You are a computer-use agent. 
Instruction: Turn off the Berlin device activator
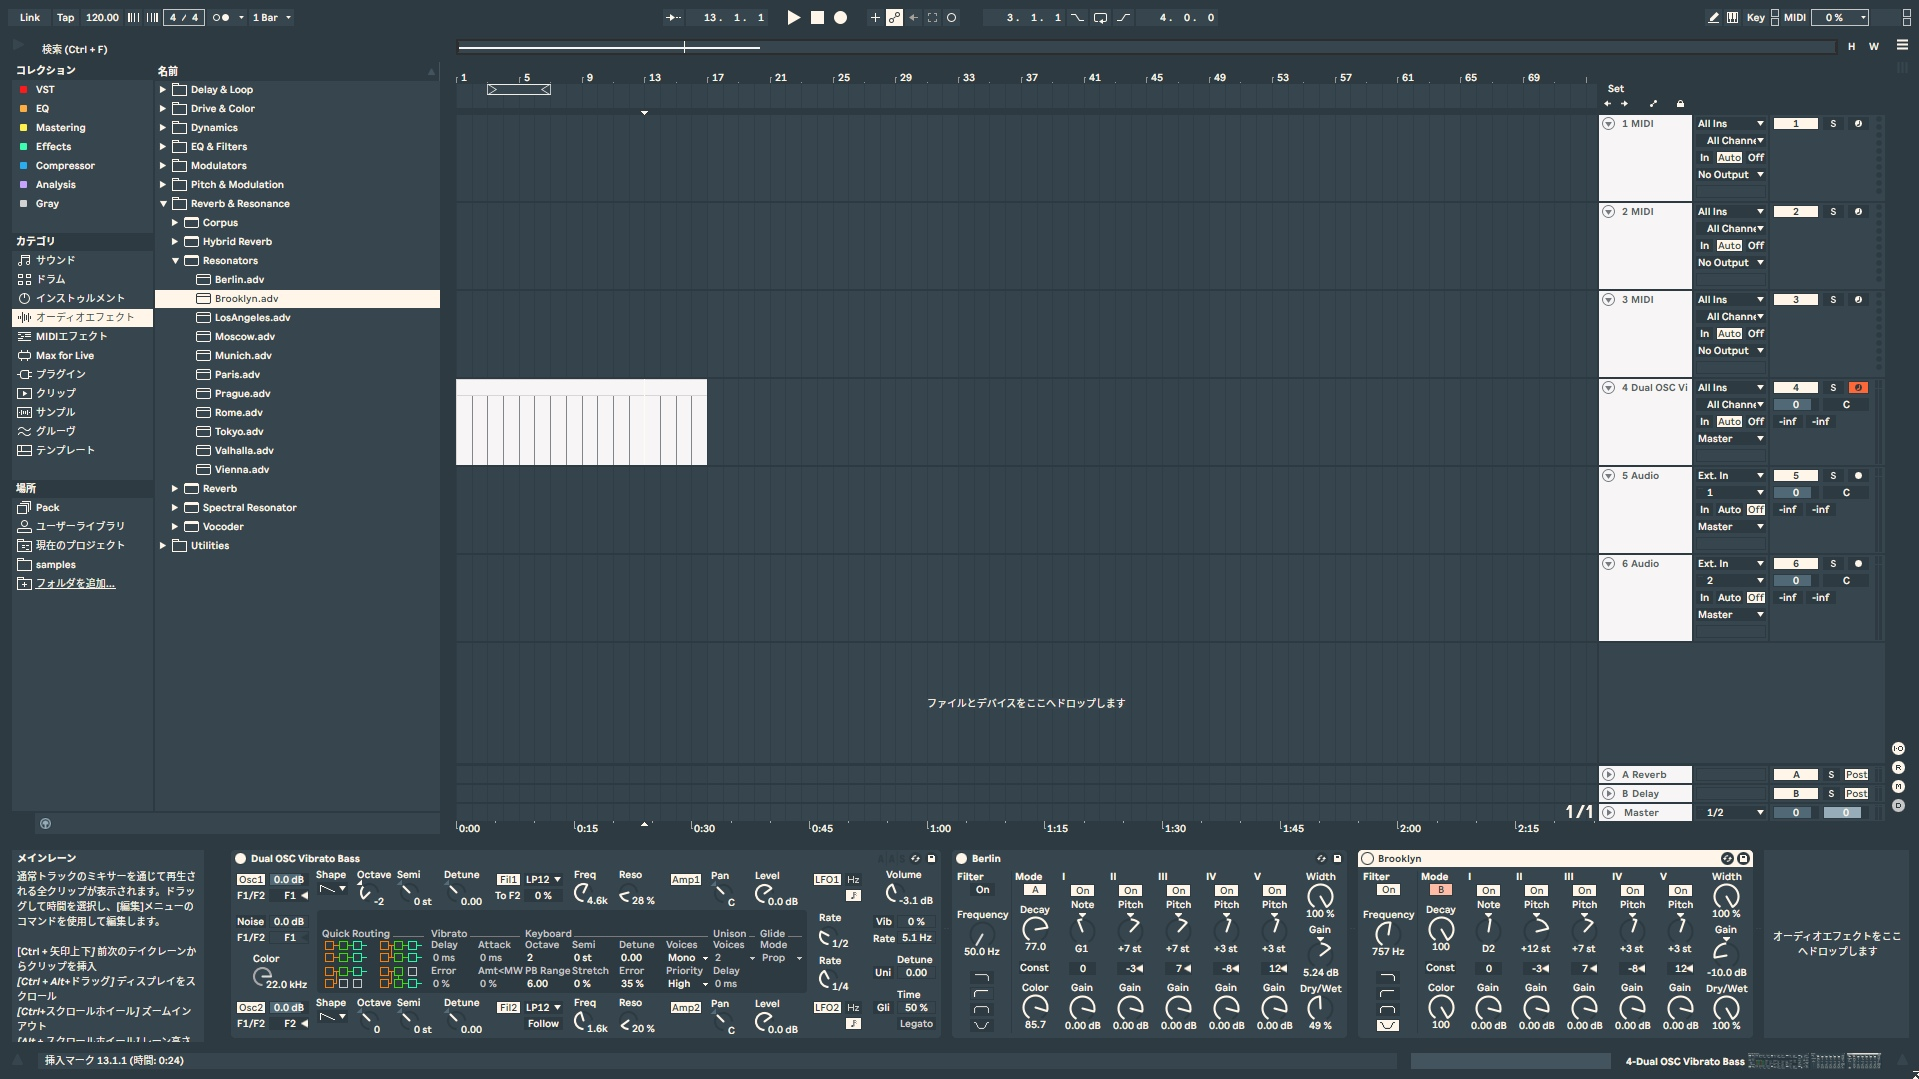(x=962, y=859)
